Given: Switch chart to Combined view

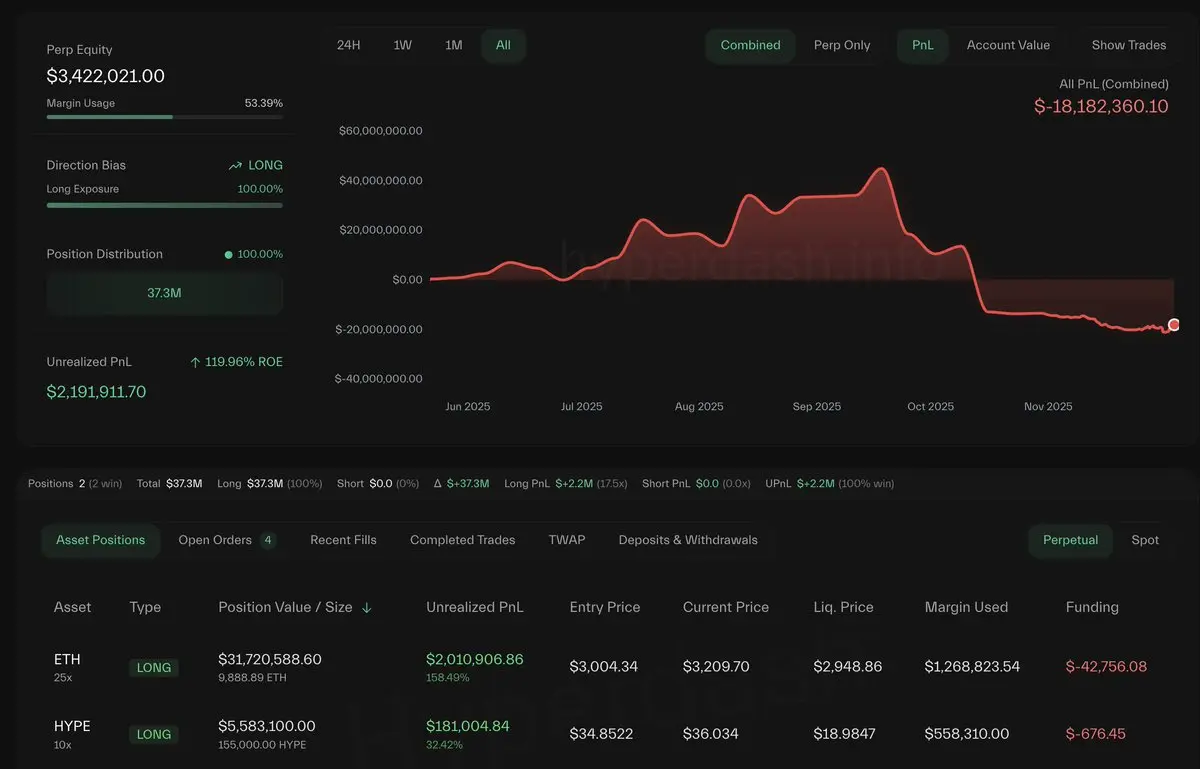Looking at the screenshot, I should click(x=750, y=45).
